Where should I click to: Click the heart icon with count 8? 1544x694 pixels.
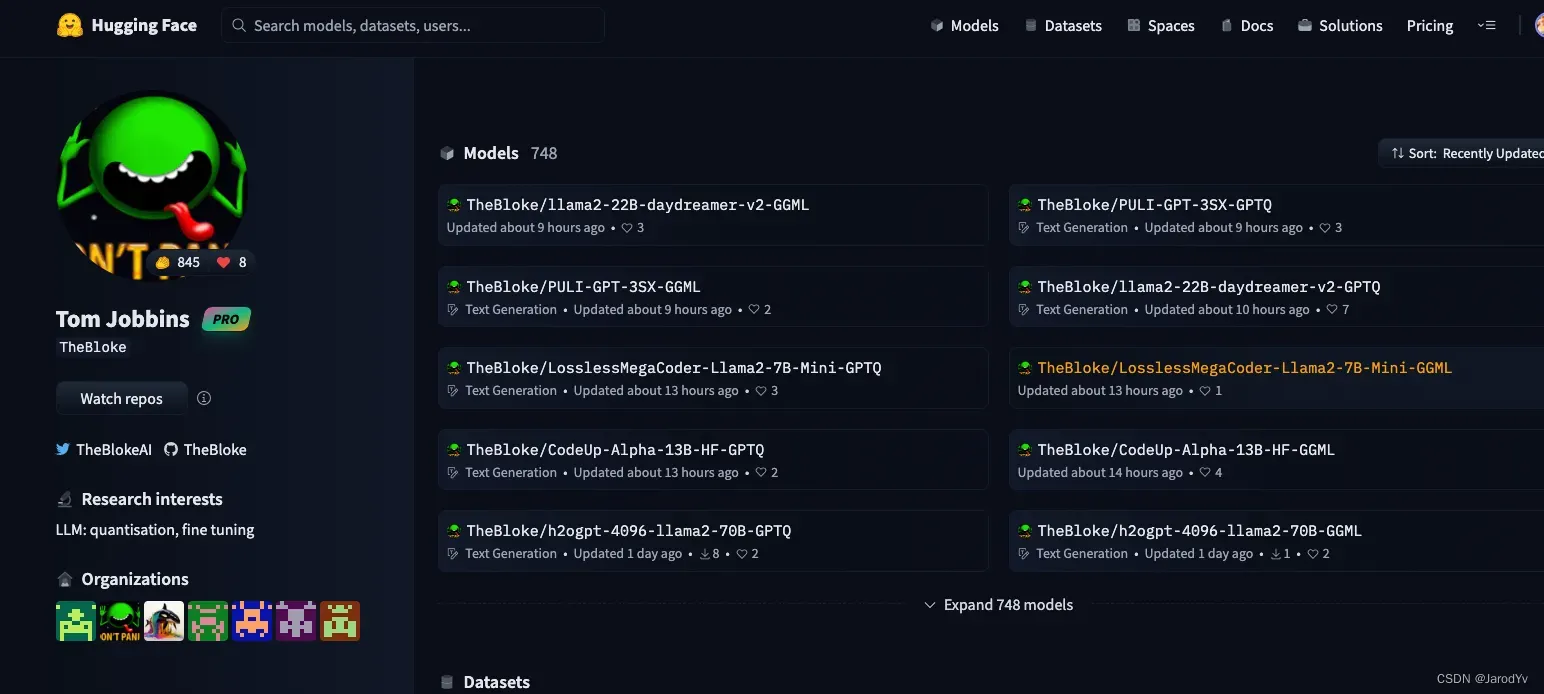[224, 262]
